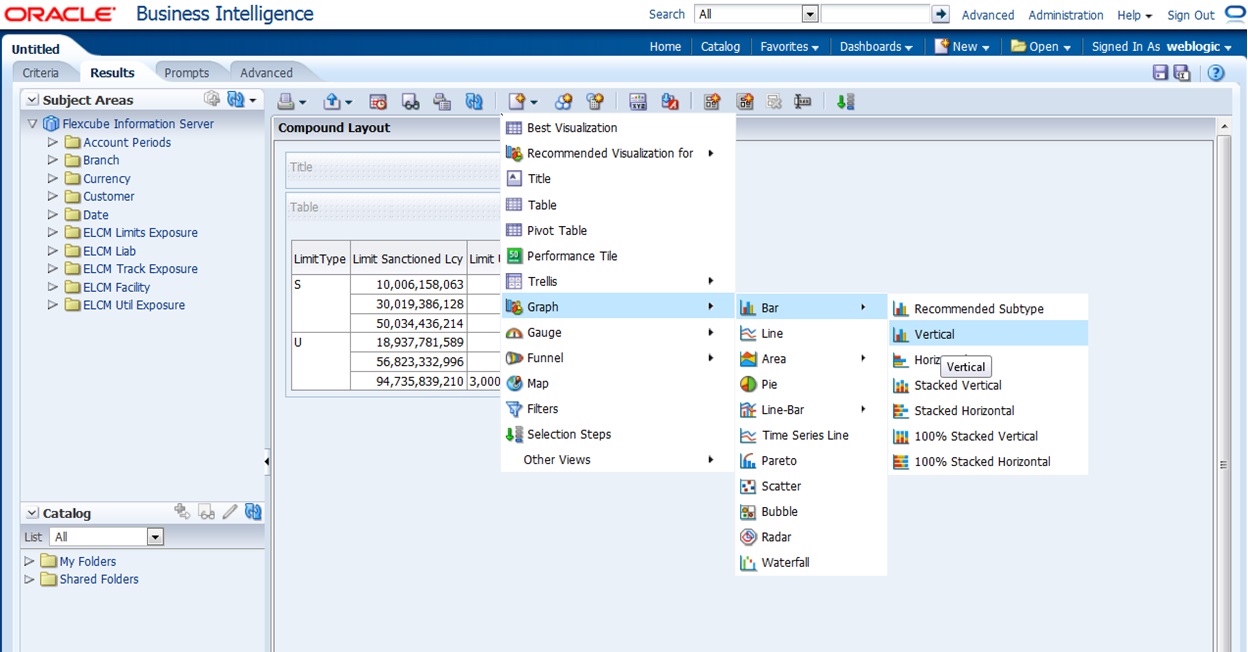Viewport: 1248px width, 652px height.
Task: Switch to the Prompts tab
Action: point(187,73)
